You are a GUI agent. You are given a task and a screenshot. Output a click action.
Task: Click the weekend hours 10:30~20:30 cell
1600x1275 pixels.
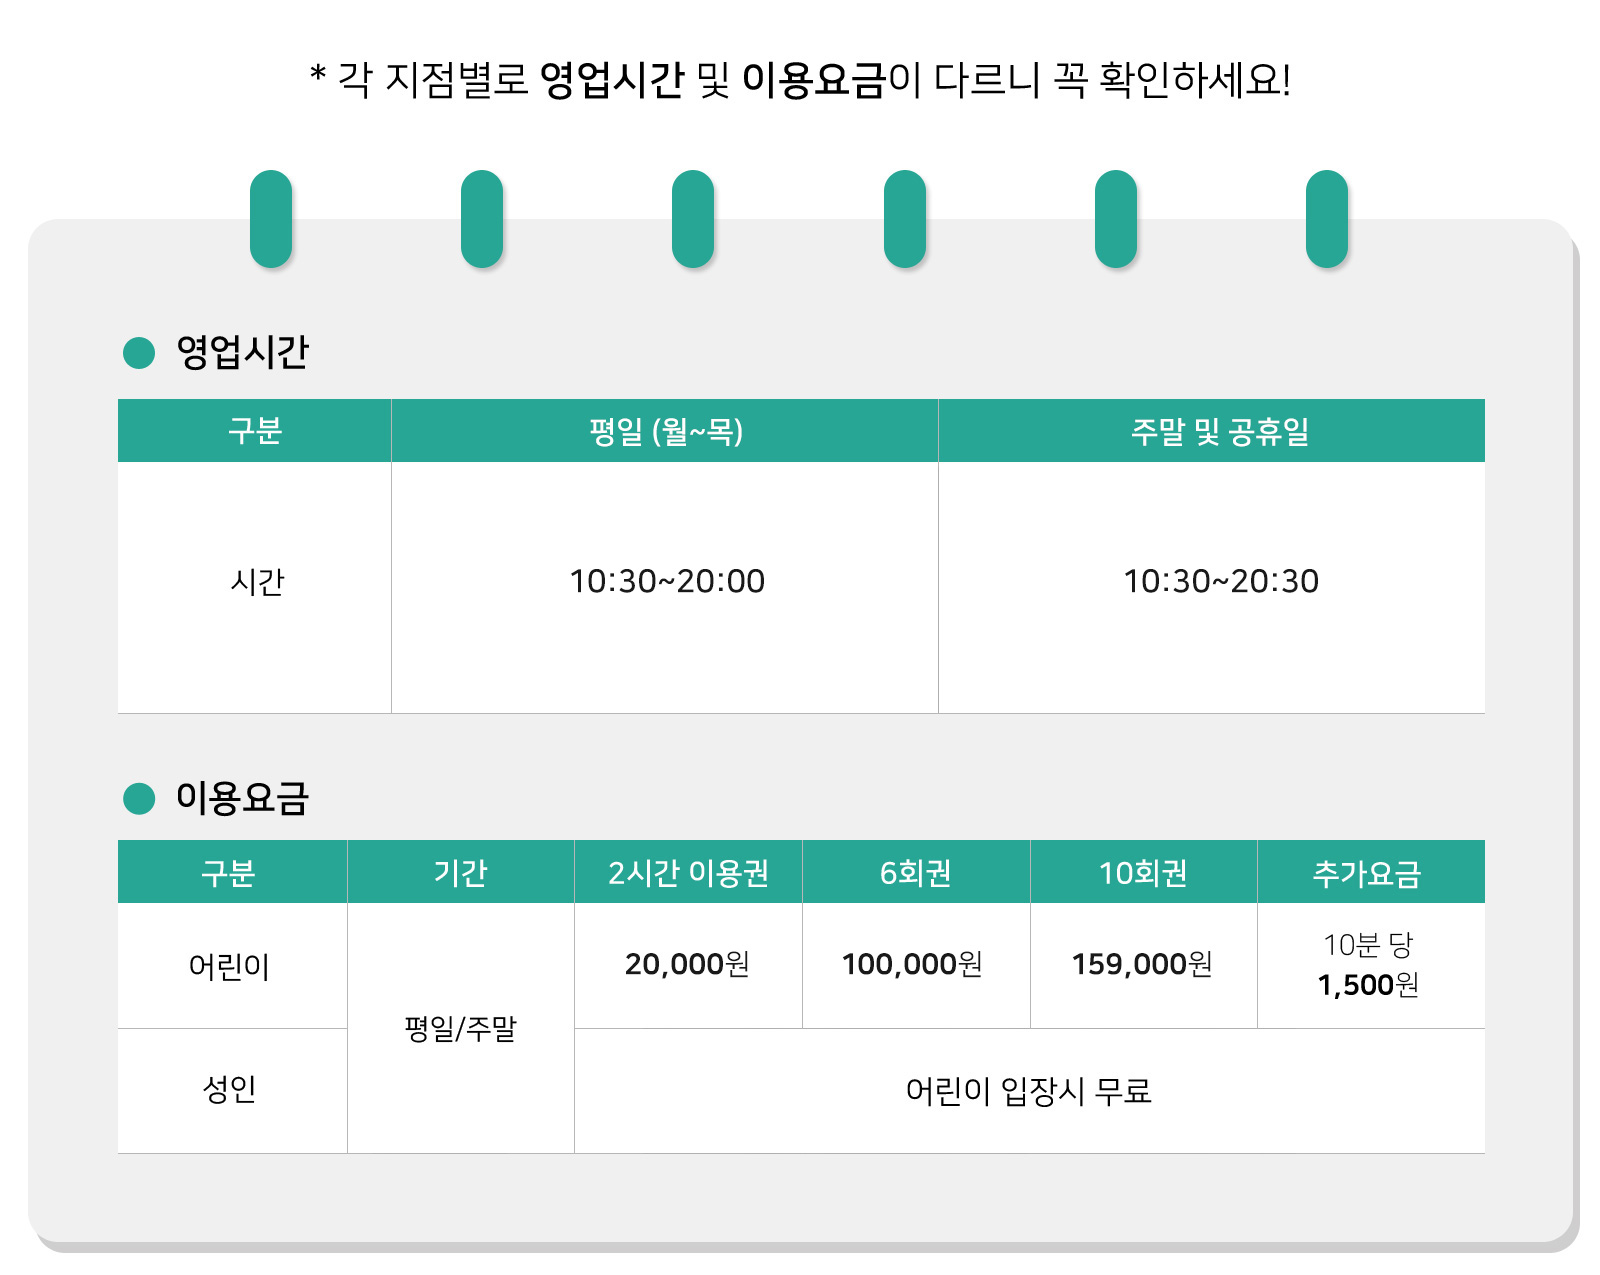point(1220,581)
